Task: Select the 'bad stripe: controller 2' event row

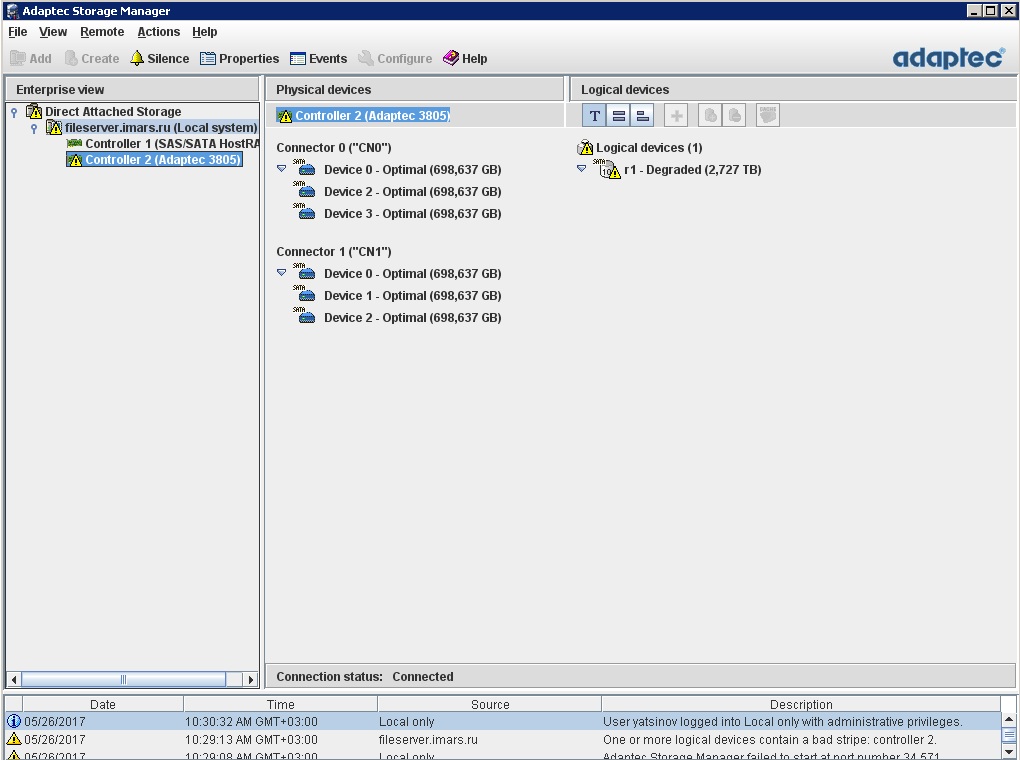Action: [503, 739]
